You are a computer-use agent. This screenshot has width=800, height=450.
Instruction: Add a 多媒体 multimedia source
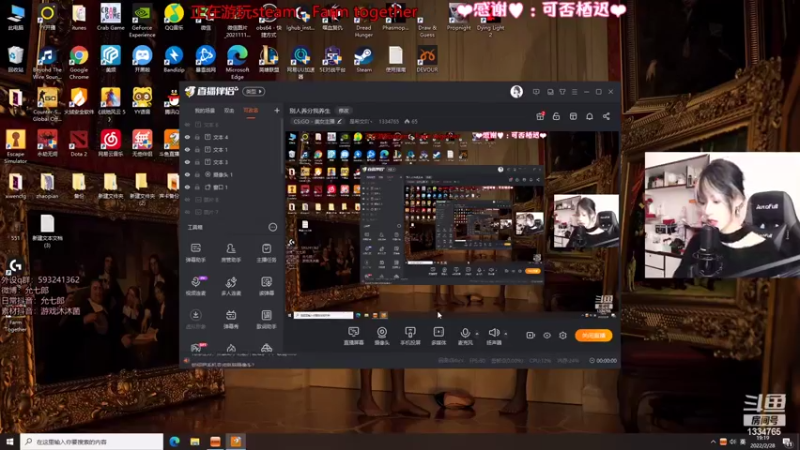[439, 336]
